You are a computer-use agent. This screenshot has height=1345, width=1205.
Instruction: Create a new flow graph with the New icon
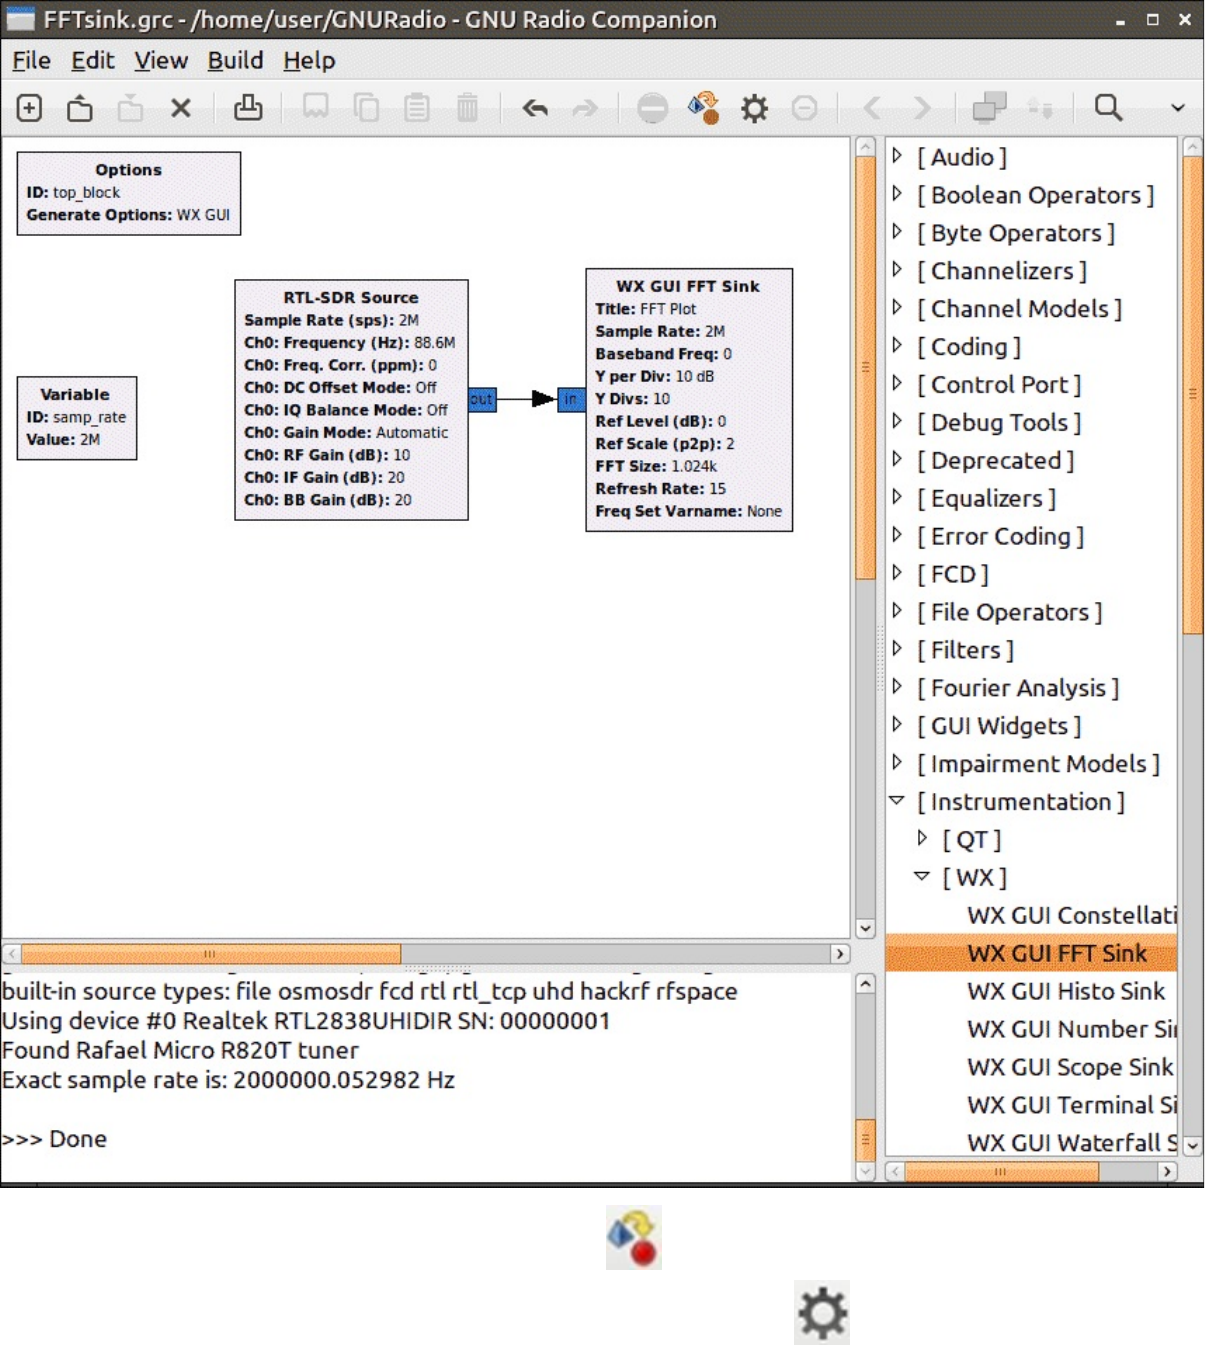point(30,107)
